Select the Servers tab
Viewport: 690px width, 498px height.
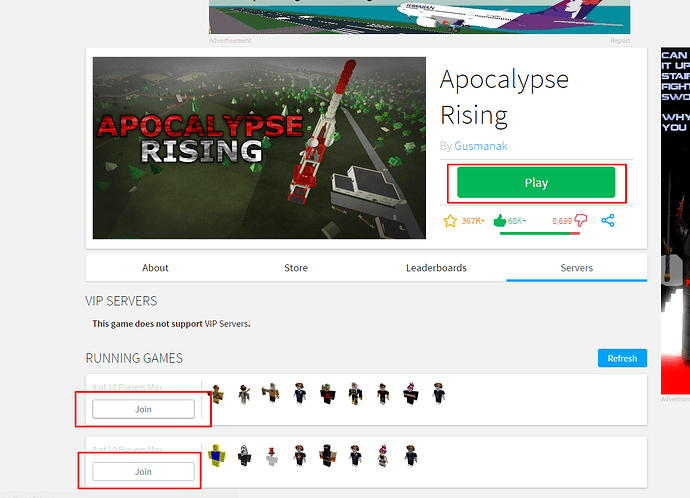point(576,267)
